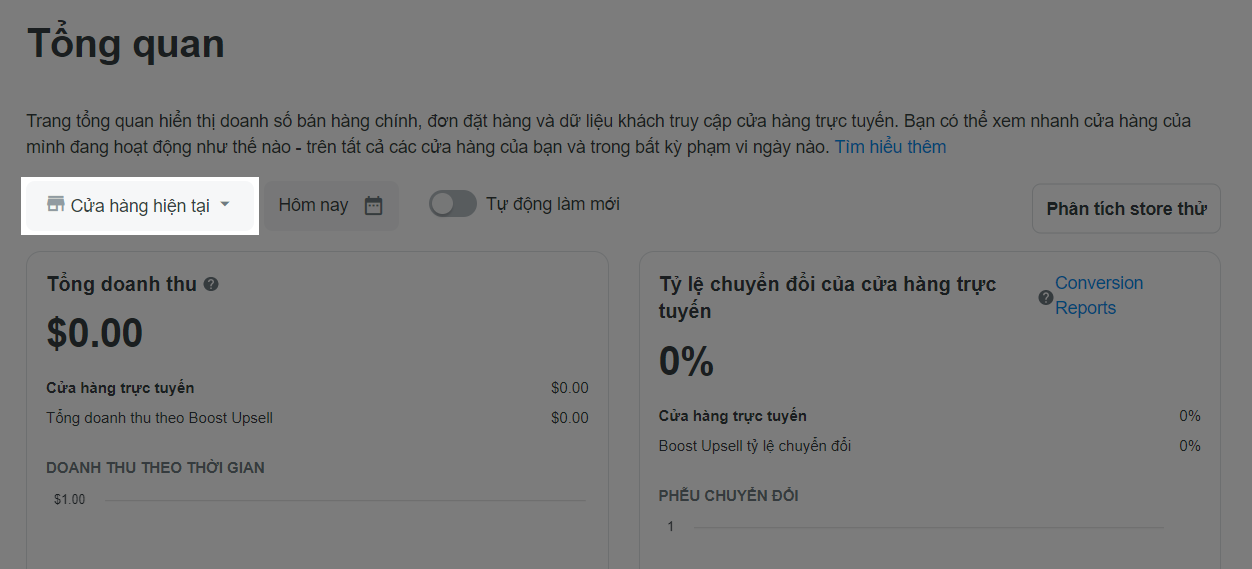This screenshot has height=569, width=1252.
Task: Click the Tự động làm mới label text
Action: point(553,204)
